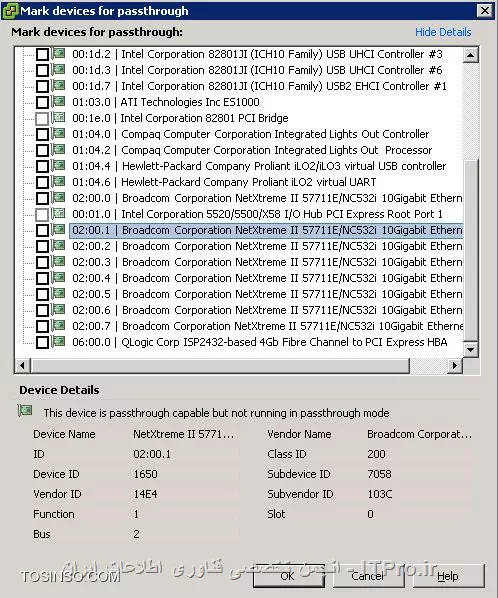Screen dimensions: 498x598
Task: Check the box for 00:1d.7 USB2 EHCI Controller #1
Action: point(42,87)
